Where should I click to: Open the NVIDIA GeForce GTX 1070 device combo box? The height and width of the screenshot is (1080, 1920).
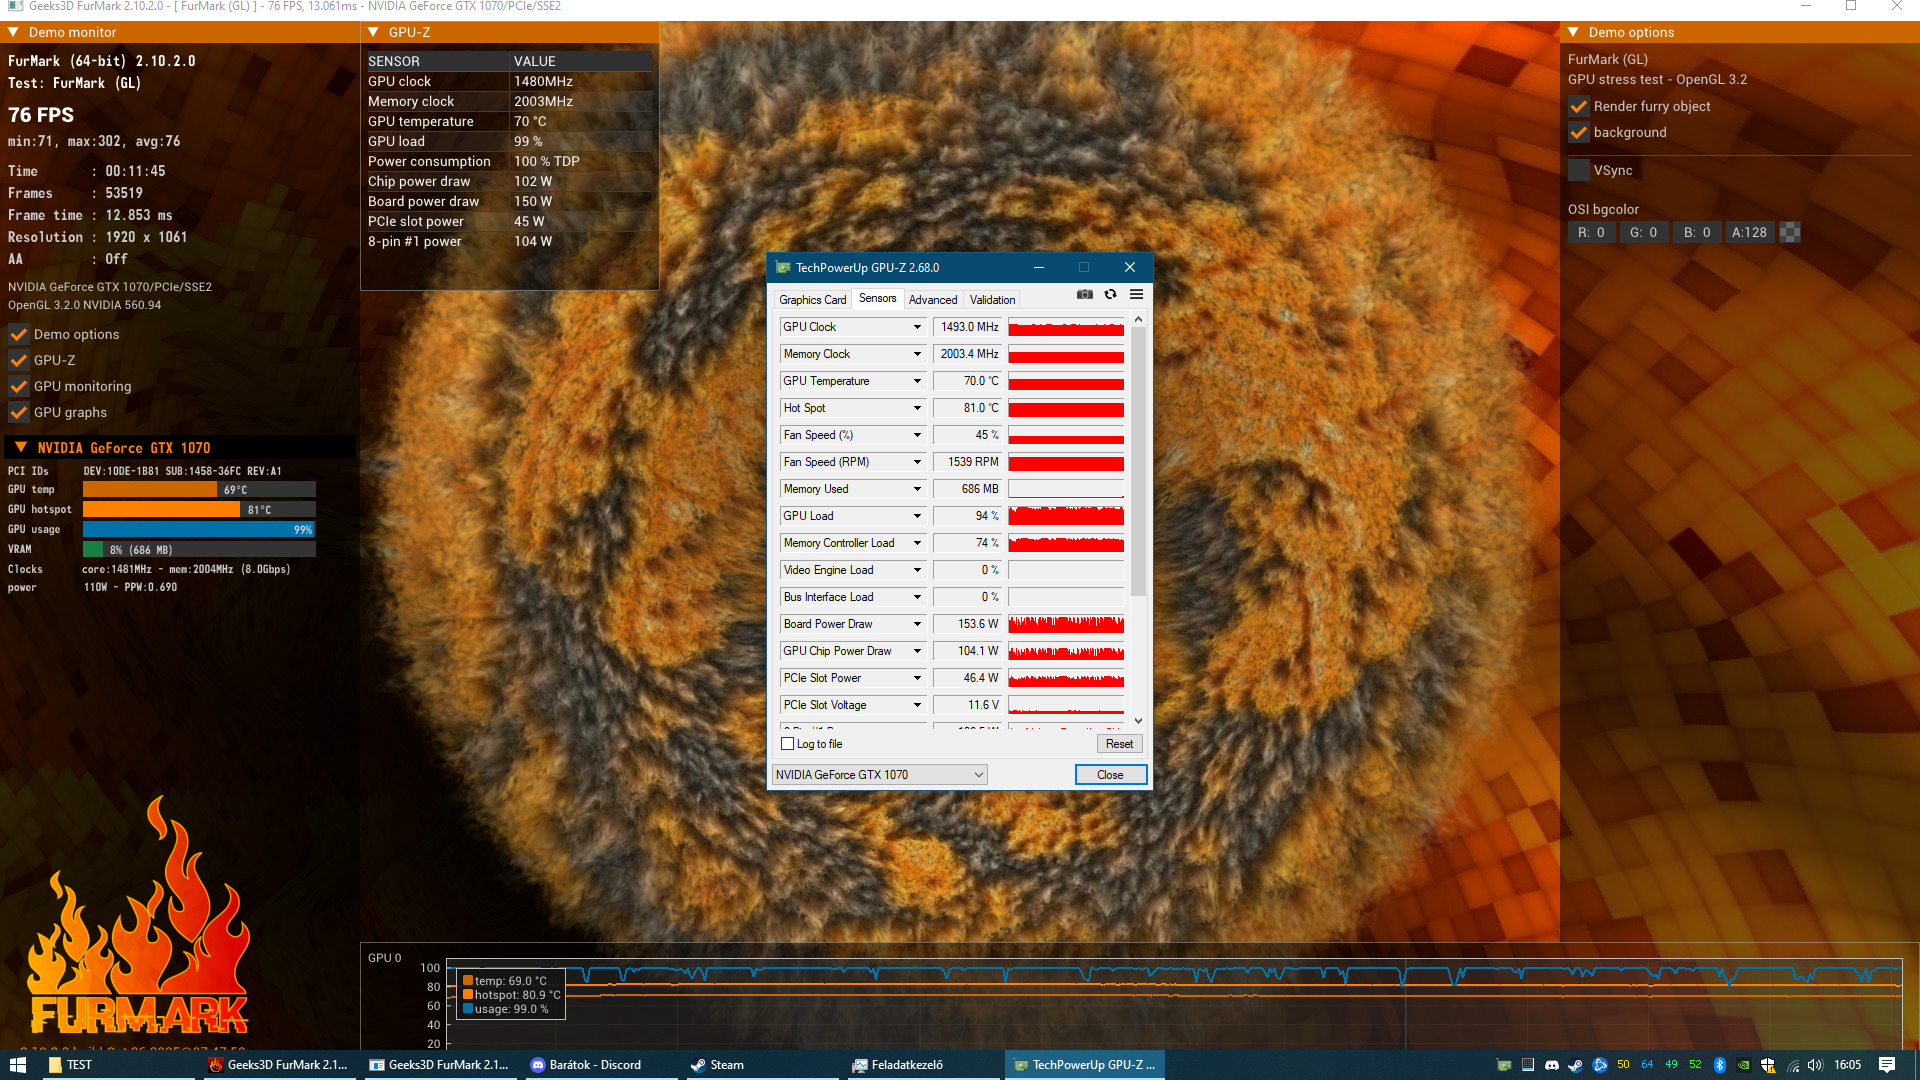(x=879, y=775)
